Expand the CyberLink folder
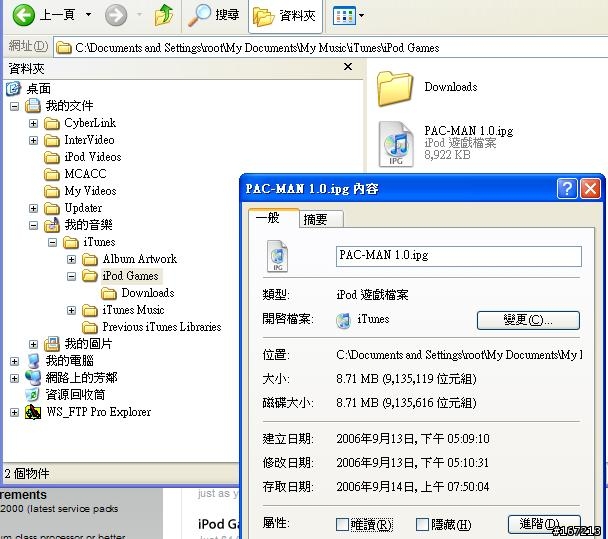 [33, 123]
